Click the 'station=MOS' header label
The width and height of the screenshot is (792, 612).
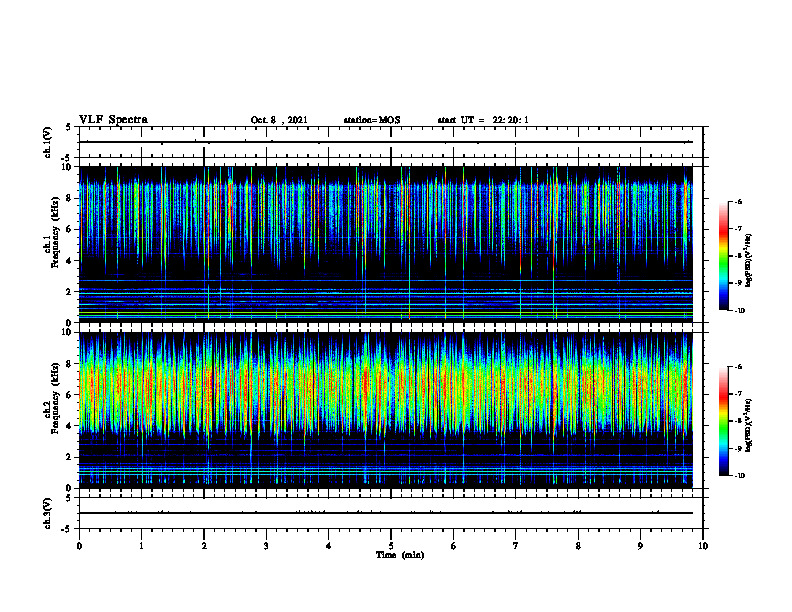[x=372, y=120]
